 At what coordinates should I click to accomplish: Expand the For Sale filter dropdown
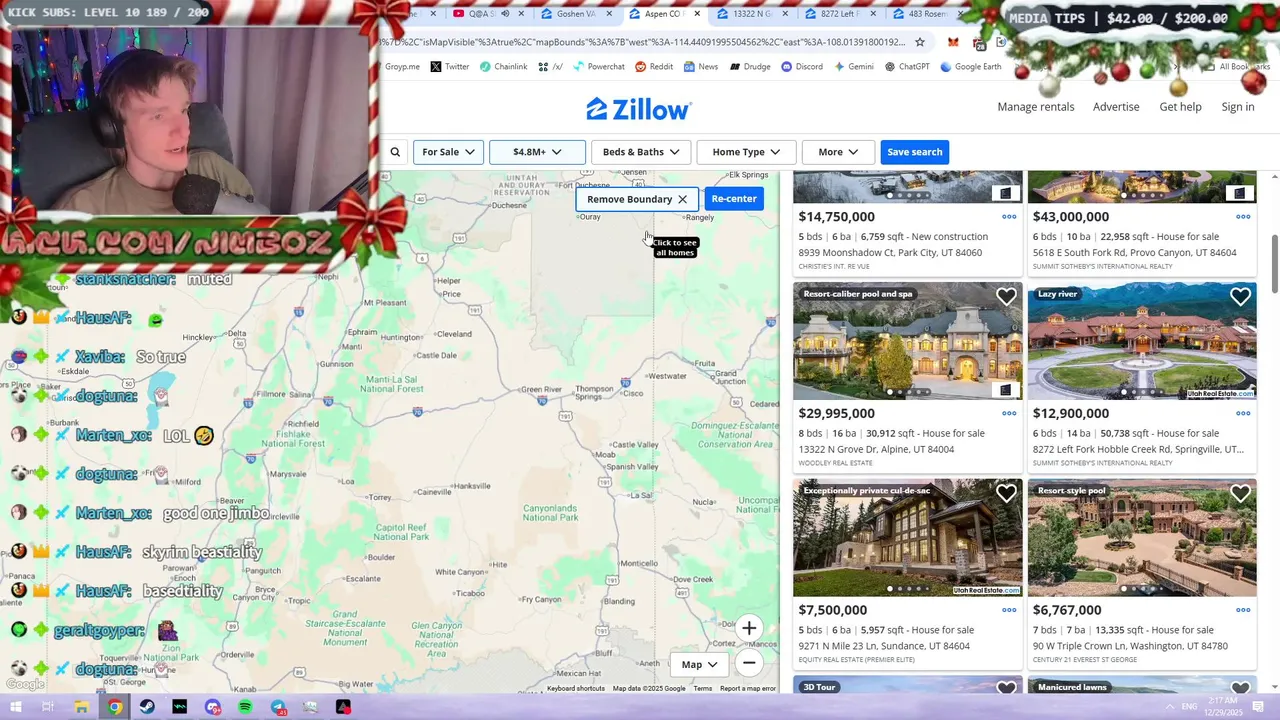[448, 152]
